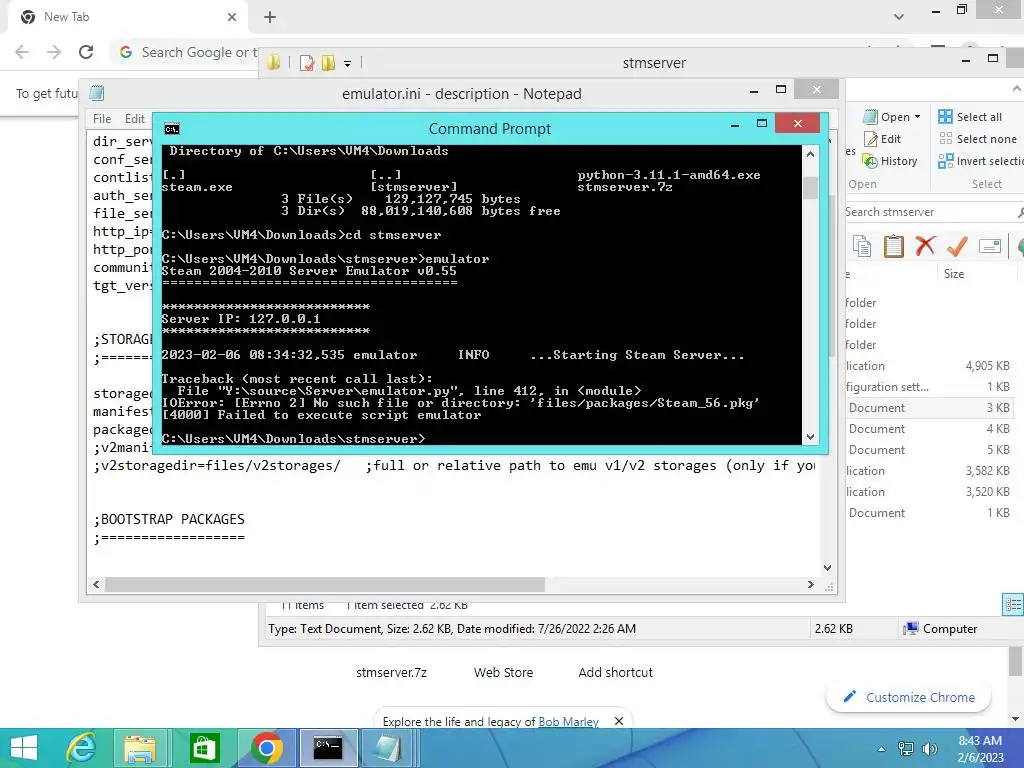
Task: Collapse the Explorer ribbon chevron
Action: click(1017, 88)
